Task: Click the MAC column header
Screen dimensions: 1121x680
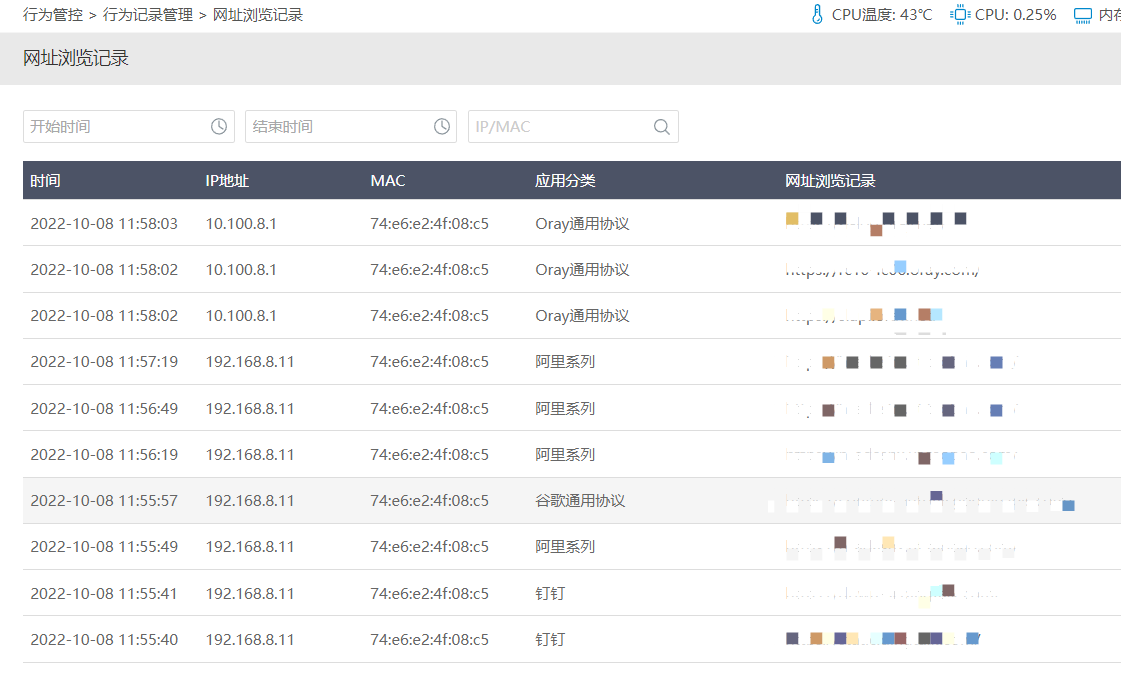Action: point(388,181)
